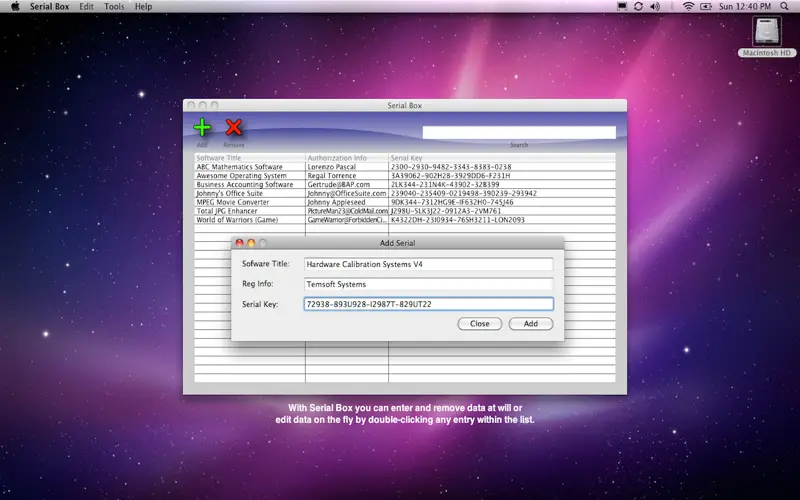Select the Macintosh HD desktop drive
Image resolution: width=800 pixels, height=500 pixels.
(766, 36)
